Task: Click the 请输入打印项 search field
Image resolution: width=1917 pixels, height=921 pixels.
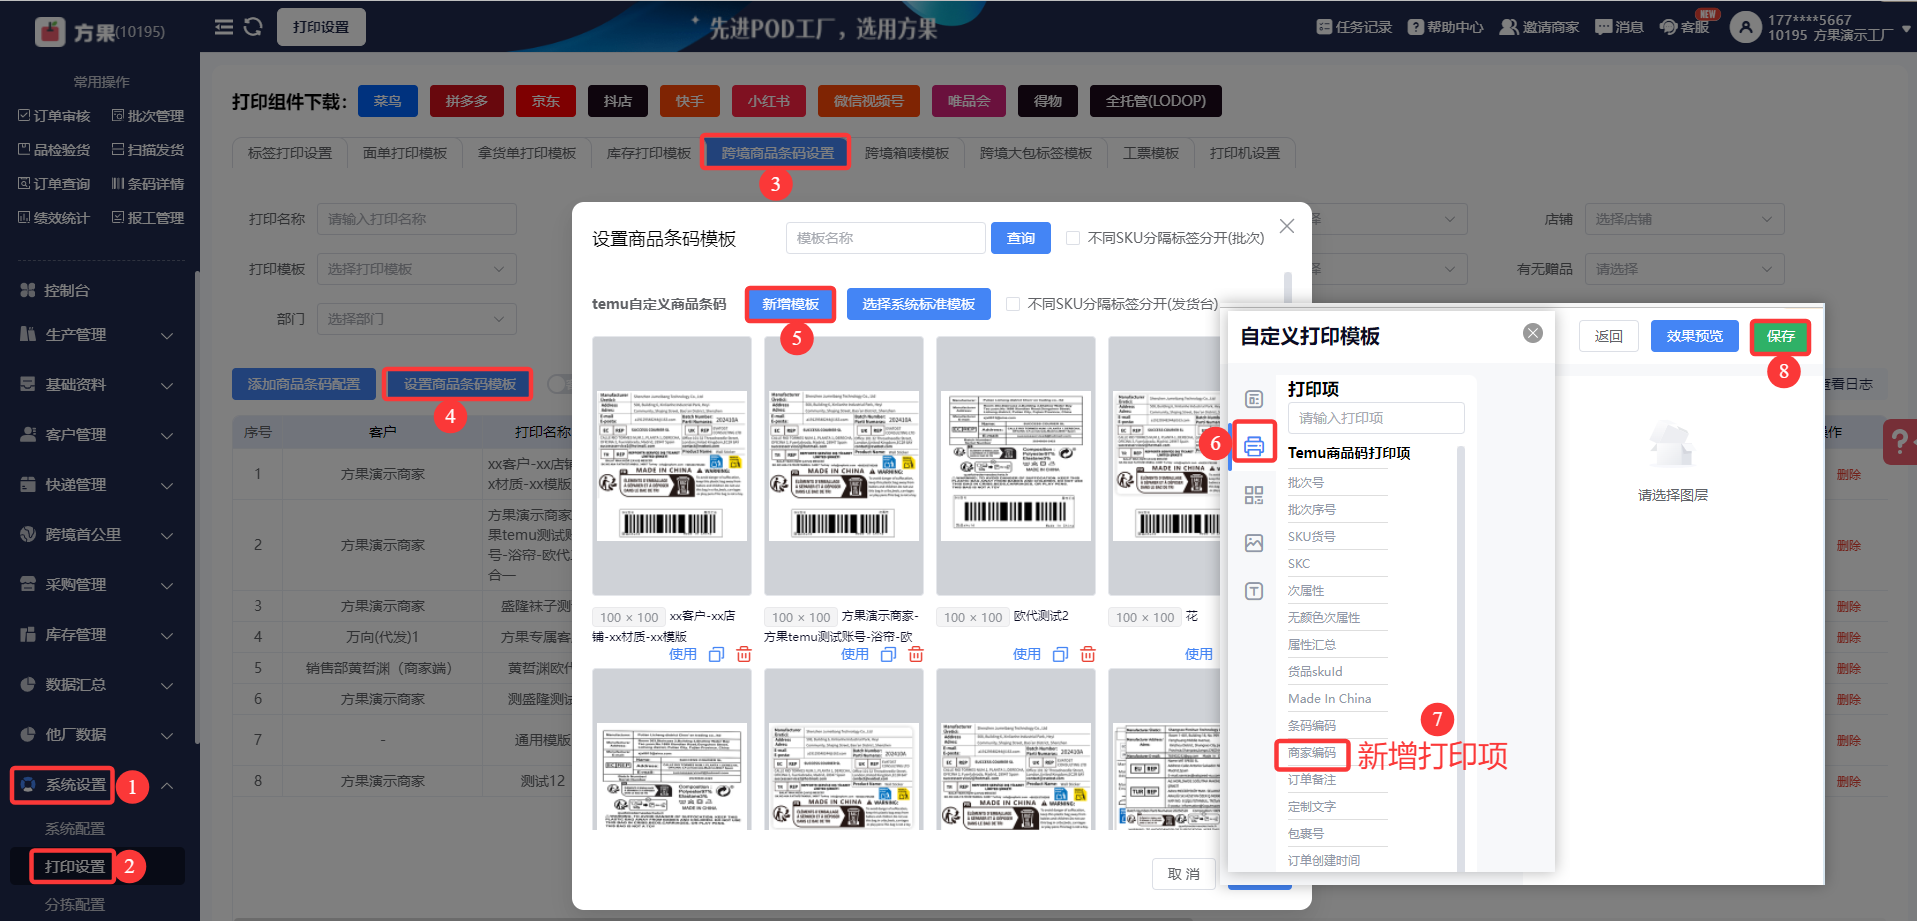Action: click(x=1376, y=418)
